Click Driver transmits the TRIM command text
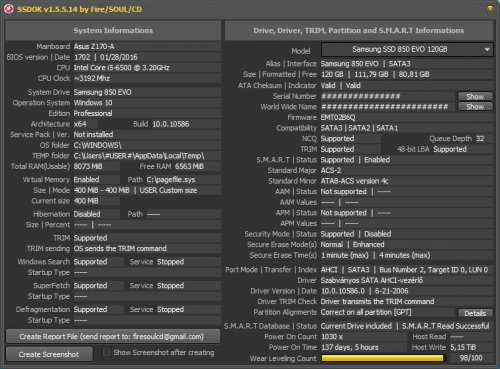This screenshot has width=500, height=369. click(x=377, y=302)
